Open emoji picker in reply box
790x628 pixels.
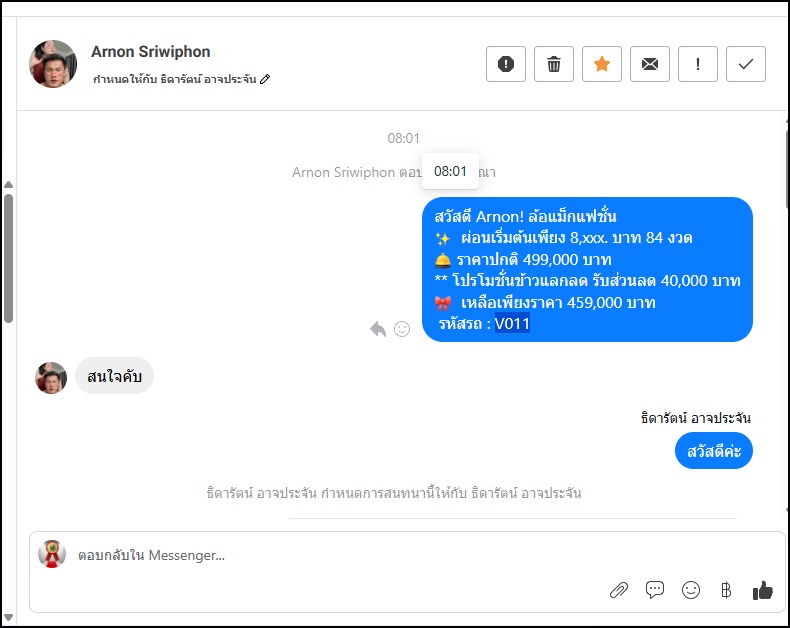[x=691, y=590]
